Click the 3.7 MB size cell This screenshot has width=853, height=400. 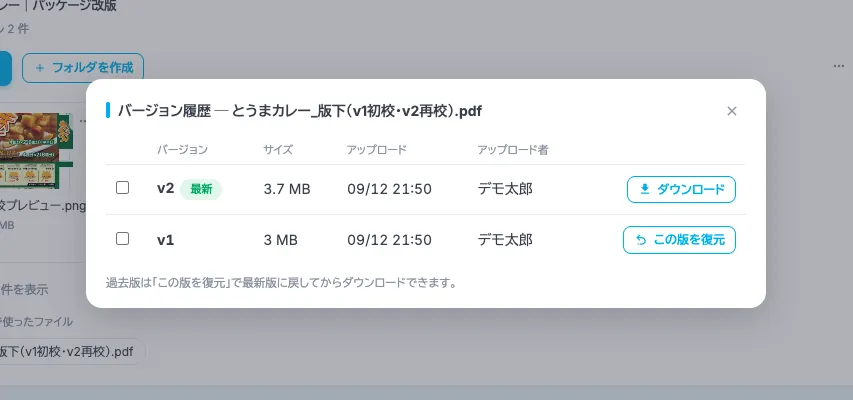[x=287, y=189]
